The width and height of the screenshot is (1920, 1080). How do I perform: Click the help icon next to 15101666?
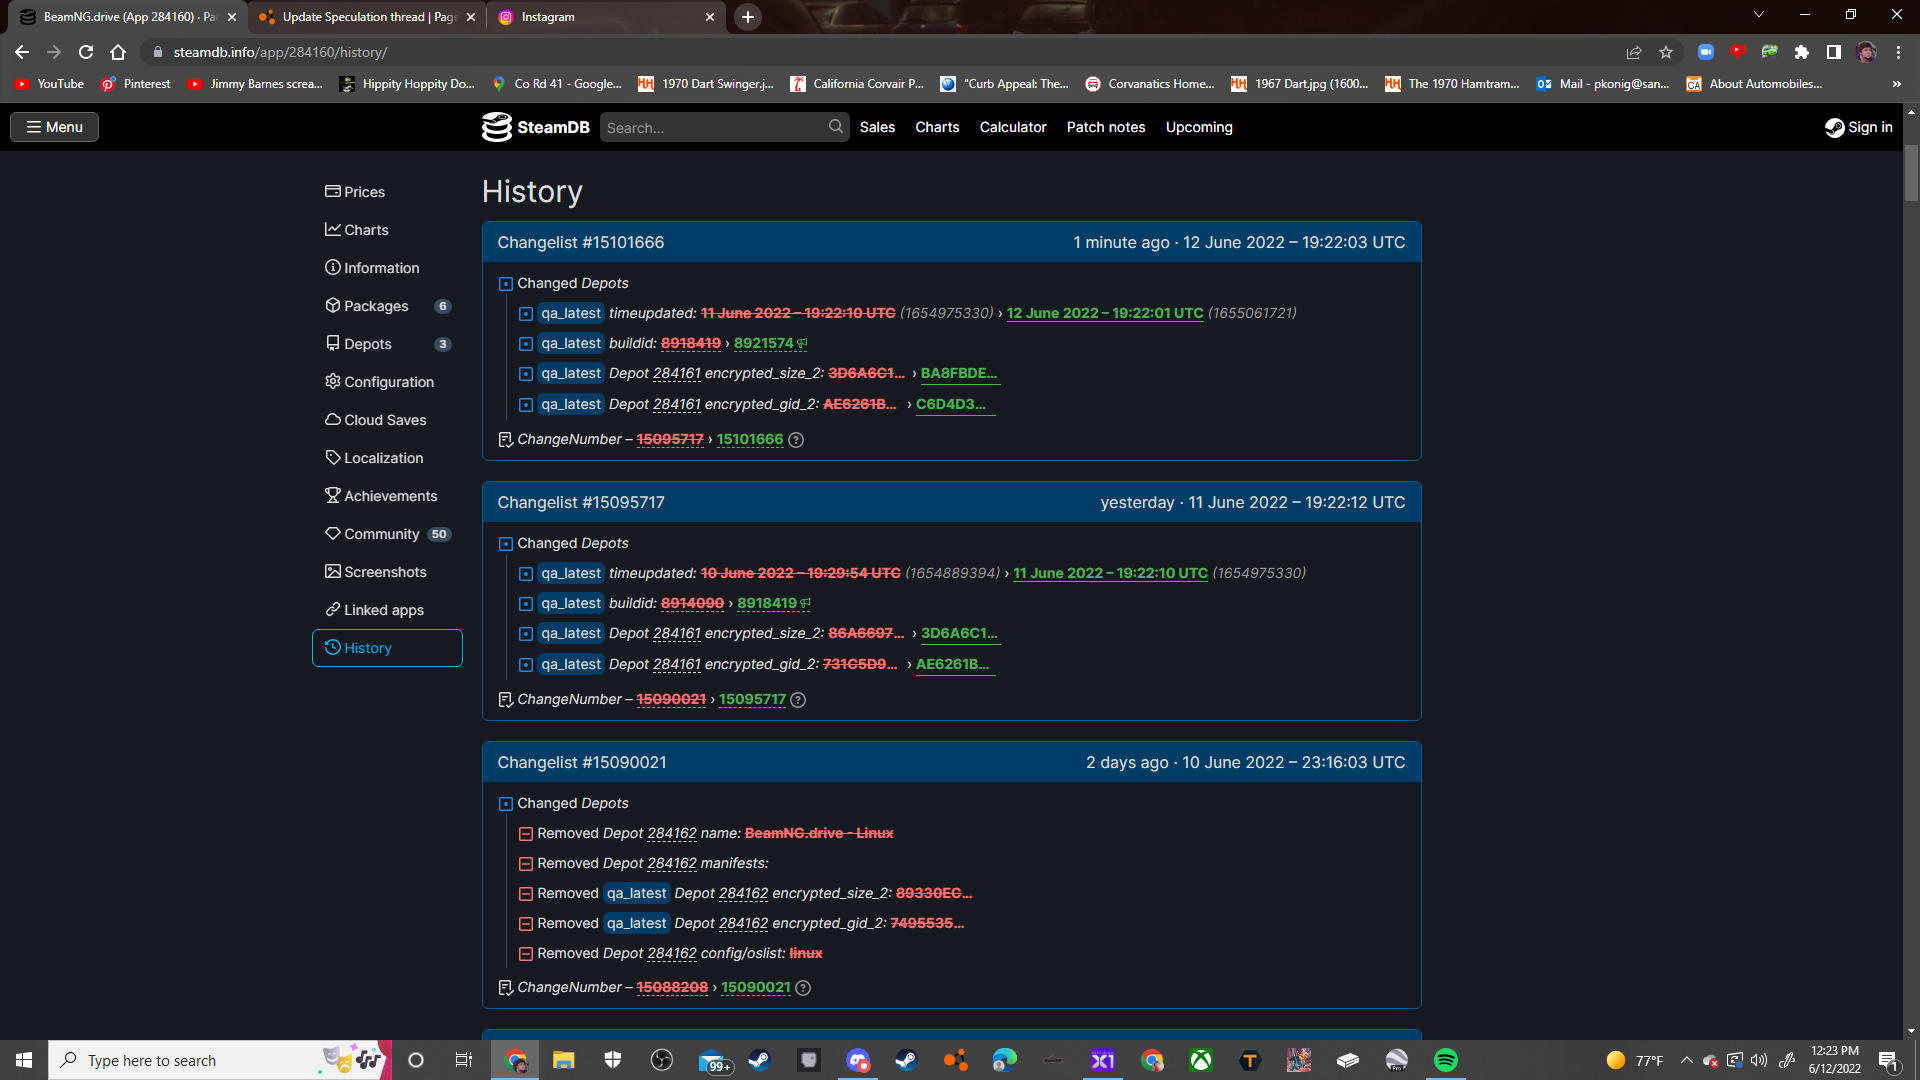pos(796,440)
